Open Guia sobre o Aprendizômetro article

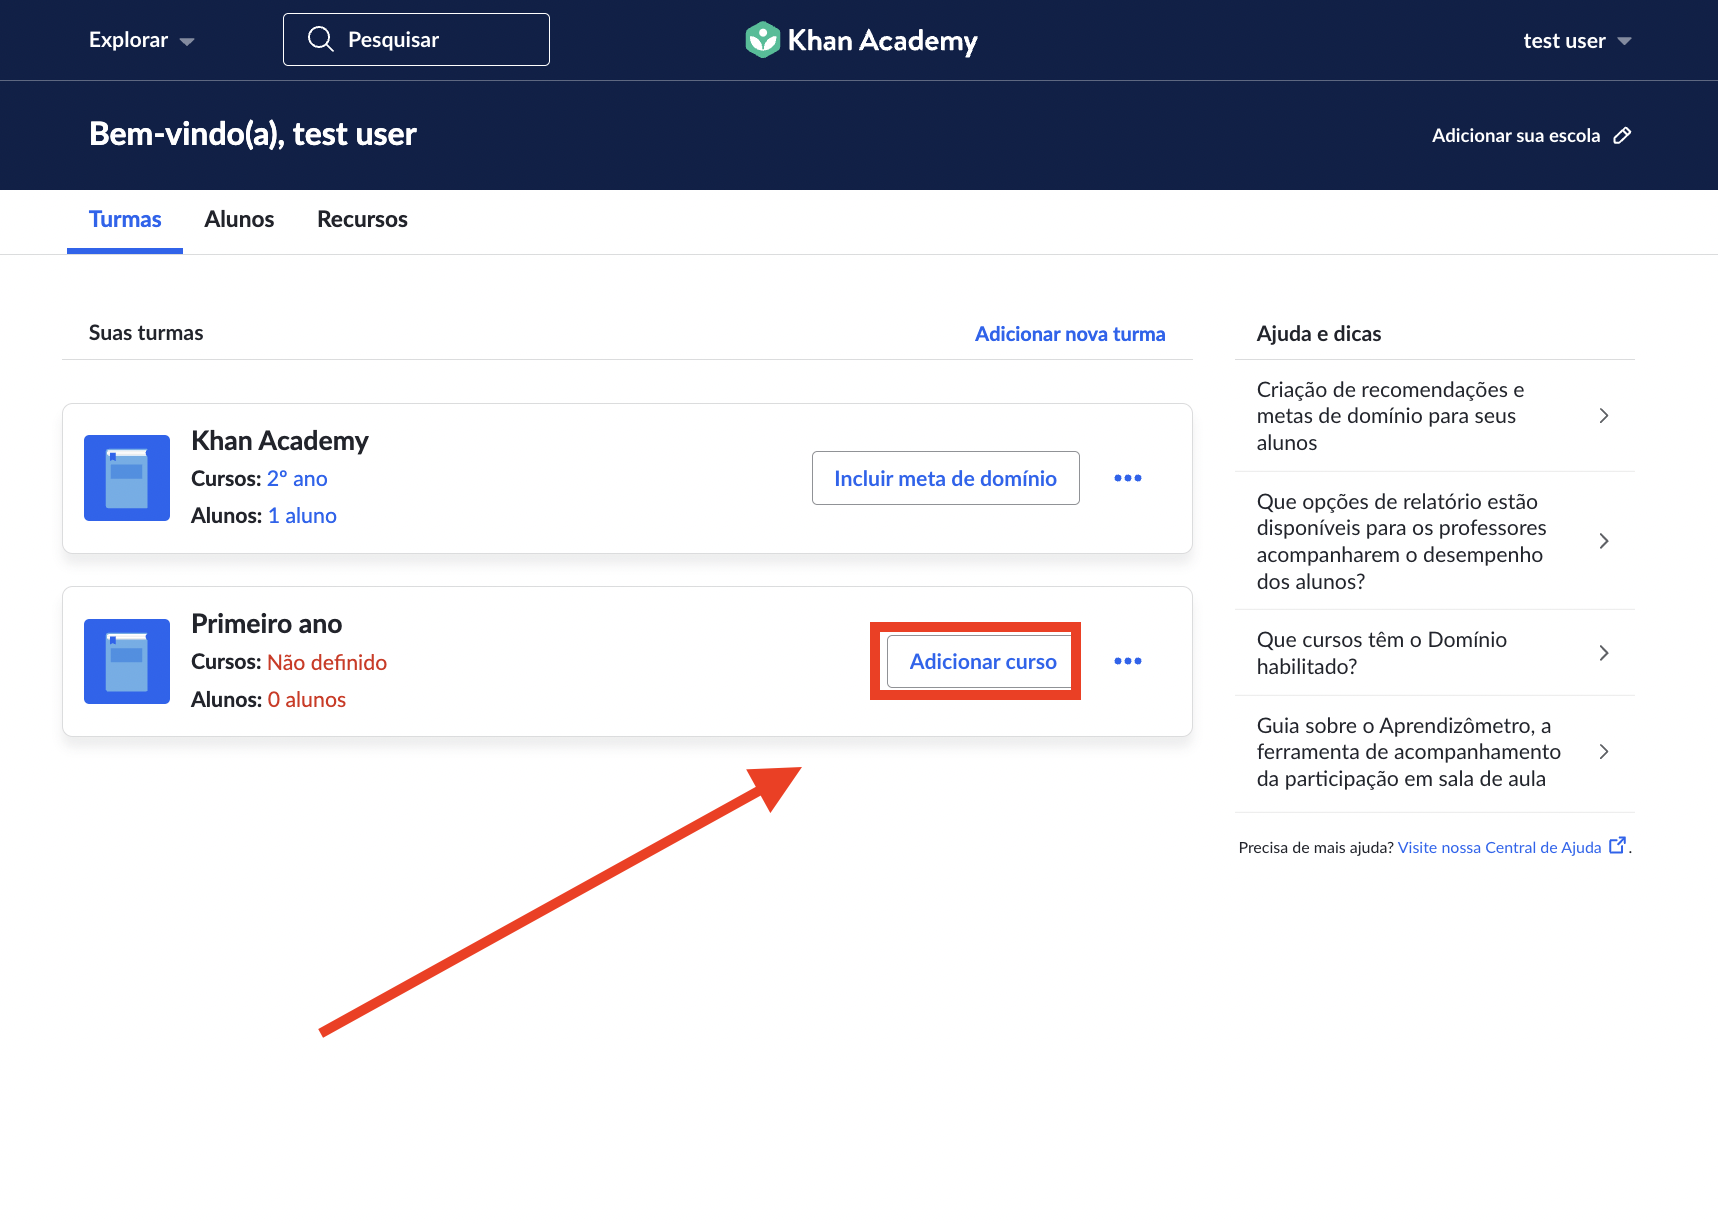point(1434,752)
